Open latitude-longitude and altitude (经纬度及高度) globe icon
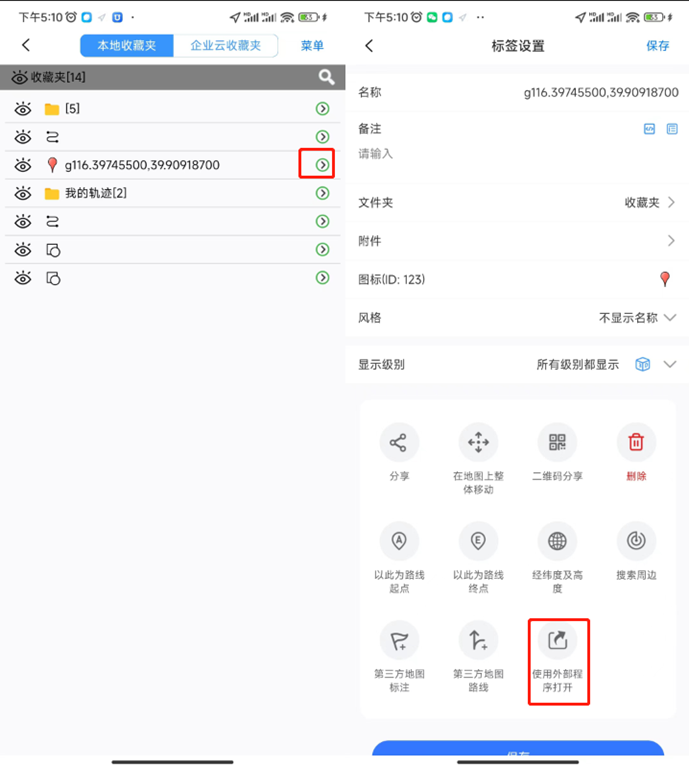Viewport: 689px width, 768px height. coord(557,541)
